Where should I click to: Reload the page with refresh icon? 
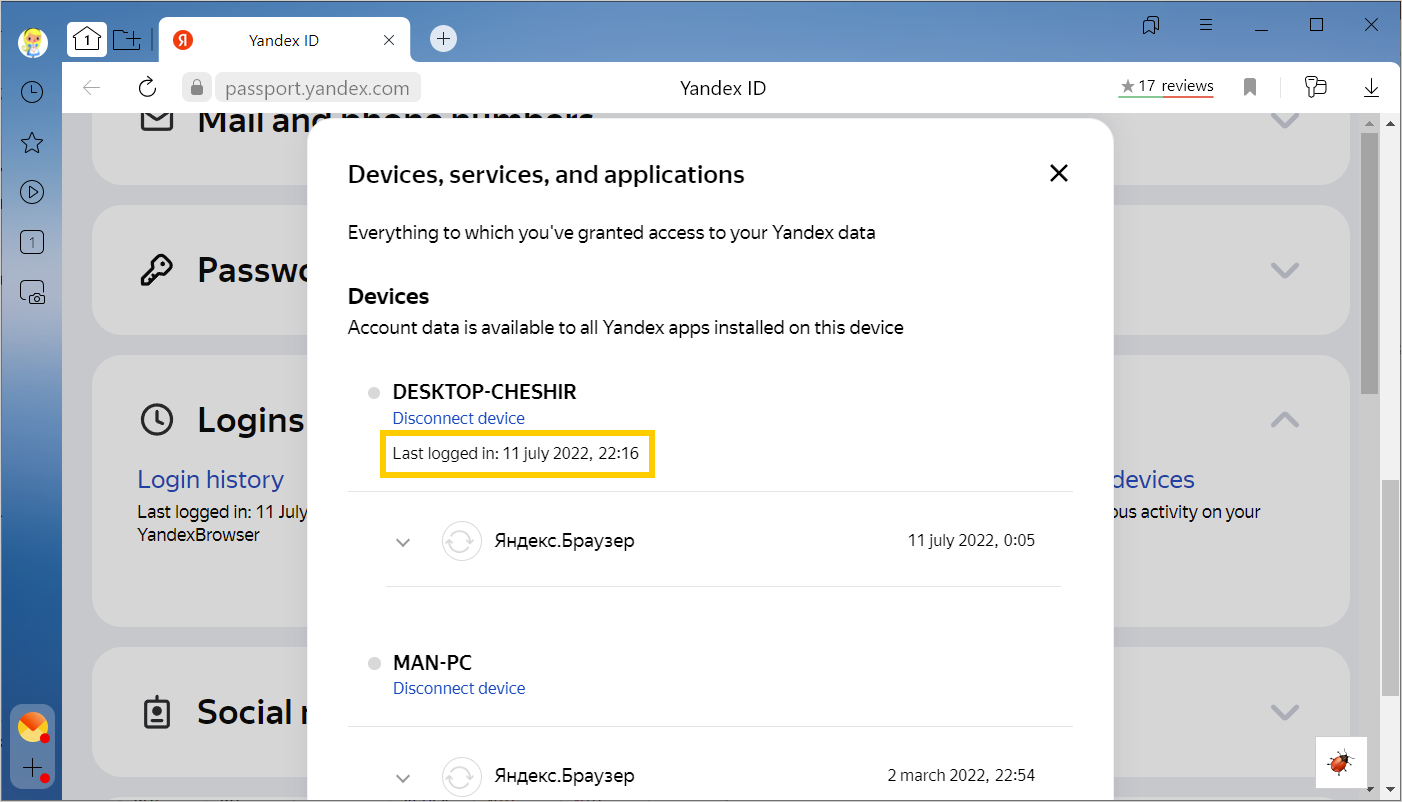147,88
